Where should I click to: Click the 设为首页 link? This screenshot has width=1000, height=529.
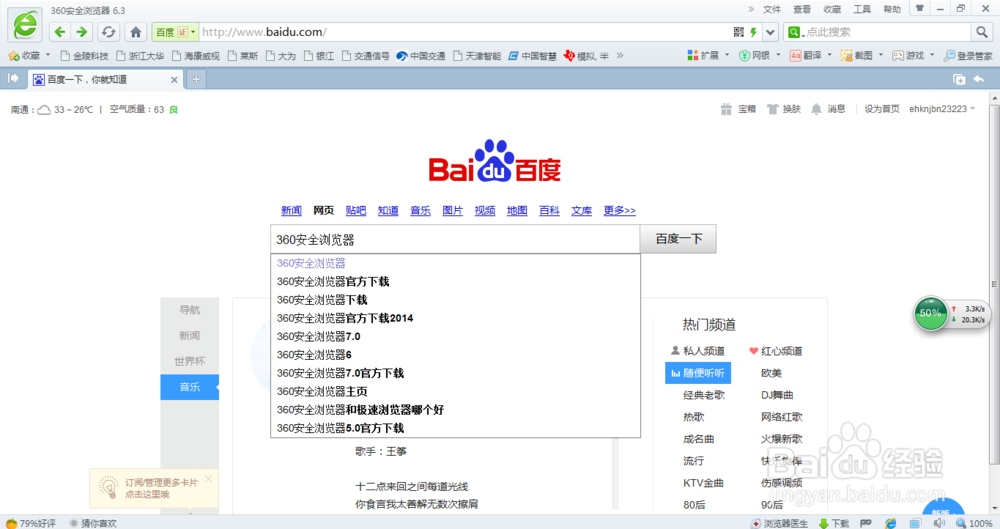coord(881,109)
